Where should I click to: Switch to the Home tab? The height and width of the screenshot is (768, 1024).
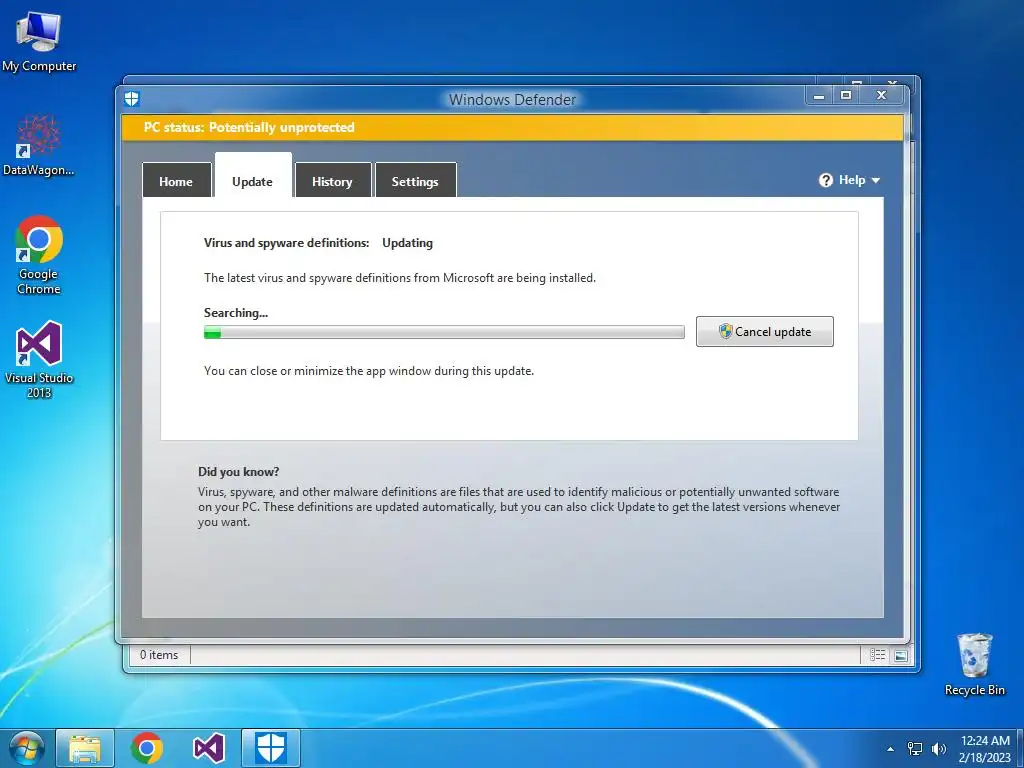click(x=176, y=181)
